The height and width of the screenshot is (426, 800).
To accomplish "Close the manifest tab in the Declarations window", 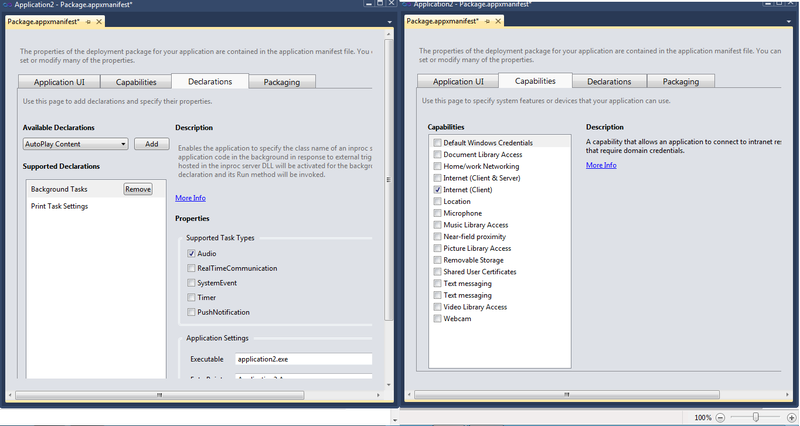I will pyautogui.click(x=100, y=20).
